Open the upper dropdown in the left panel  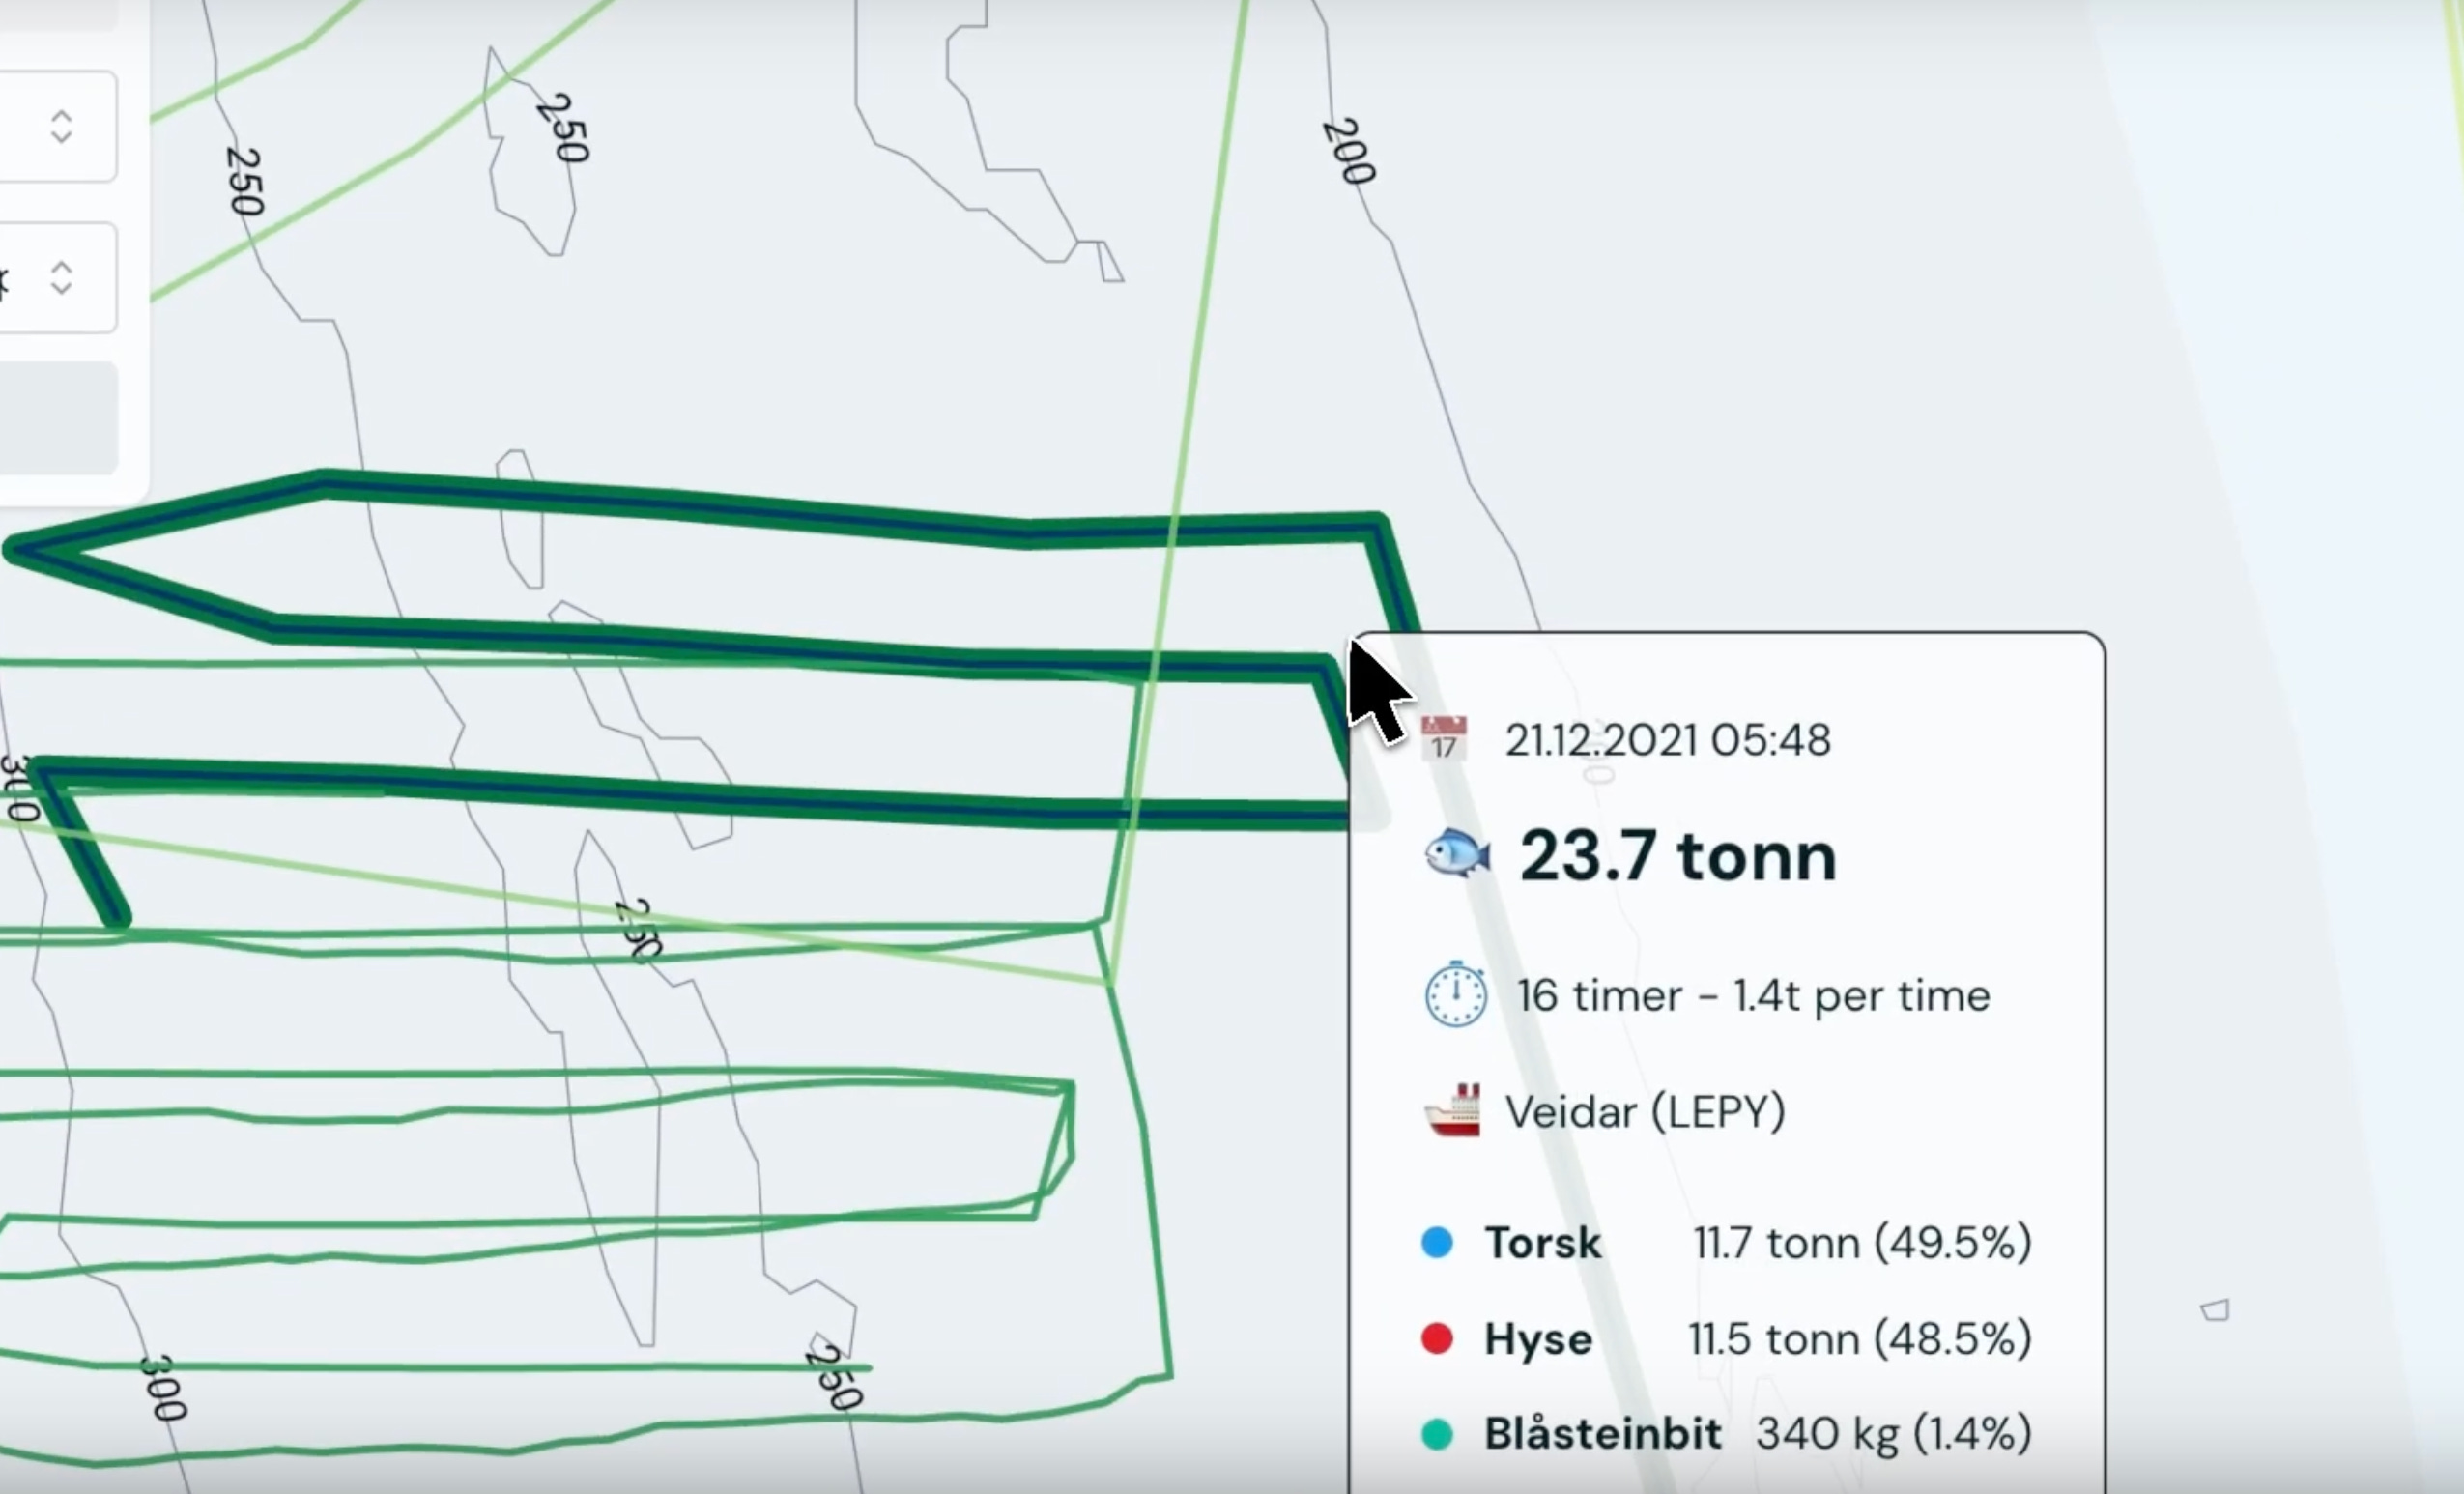pyautogui.click(x=60, y=127)
